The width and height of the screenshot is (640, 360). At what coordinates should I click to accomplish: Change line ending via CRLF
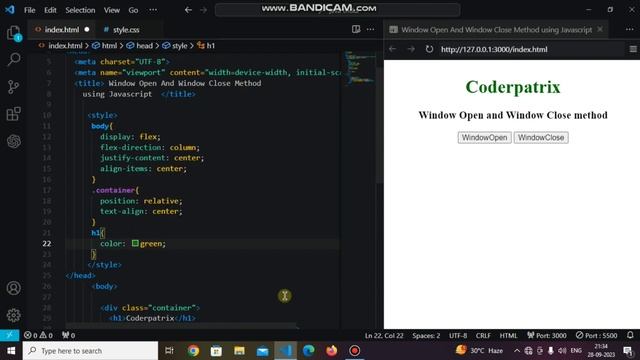tap(483, 335)
